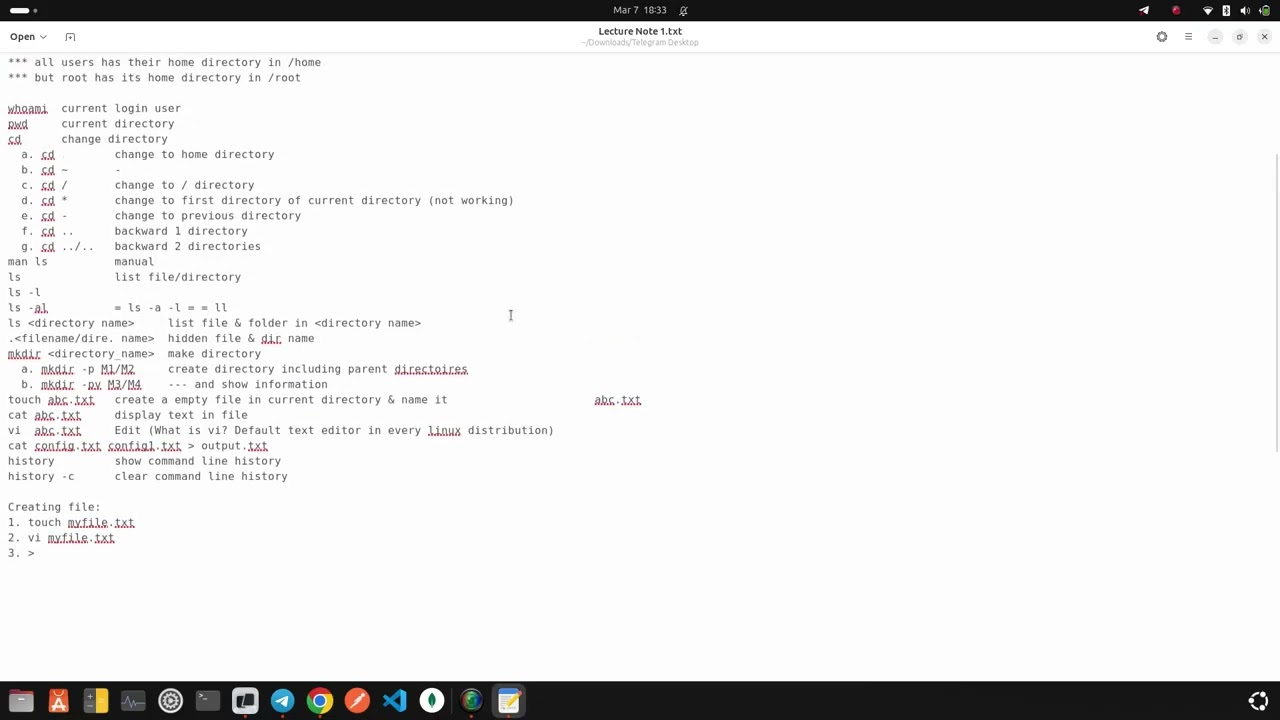Open the Files app from the dock
1280x720 pixels.
point(21,701)
